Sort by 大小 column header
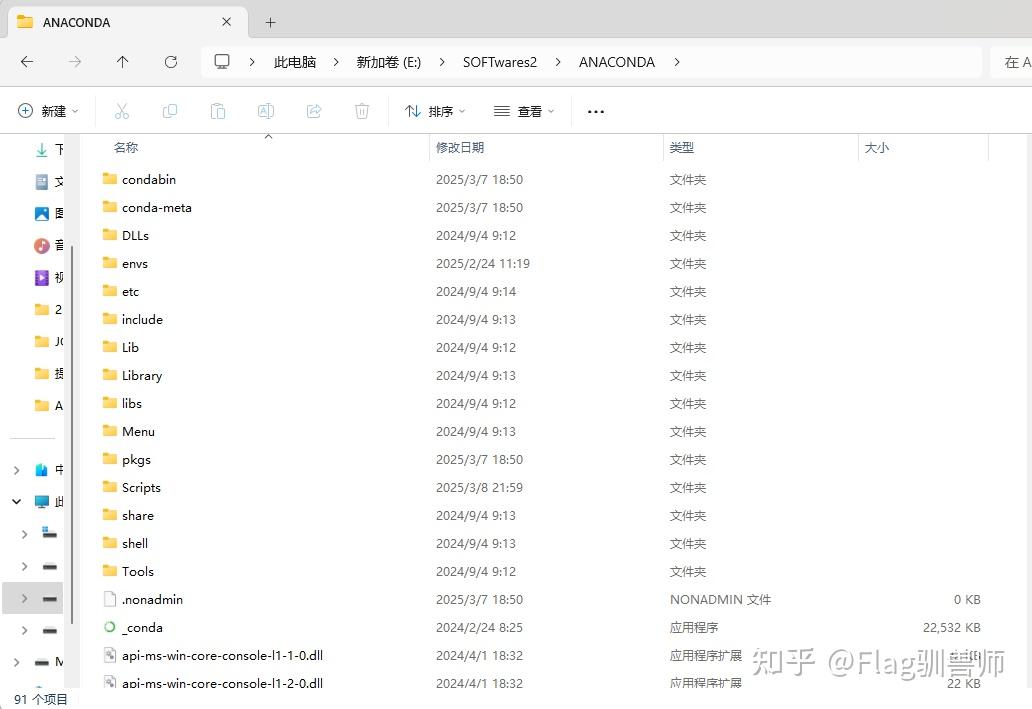1032x709 pixels. (x=877, y=147)
